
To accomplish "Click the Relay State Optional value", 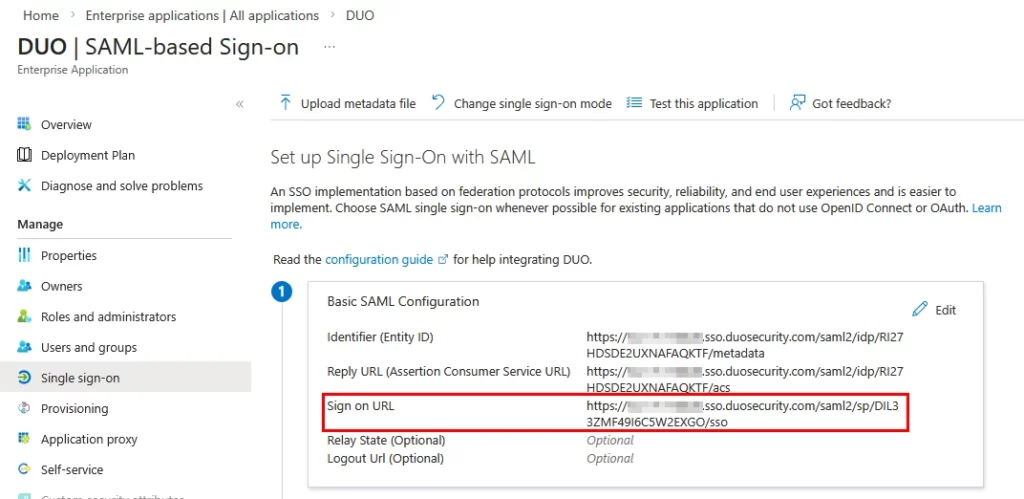I will (x=610, y=440).
